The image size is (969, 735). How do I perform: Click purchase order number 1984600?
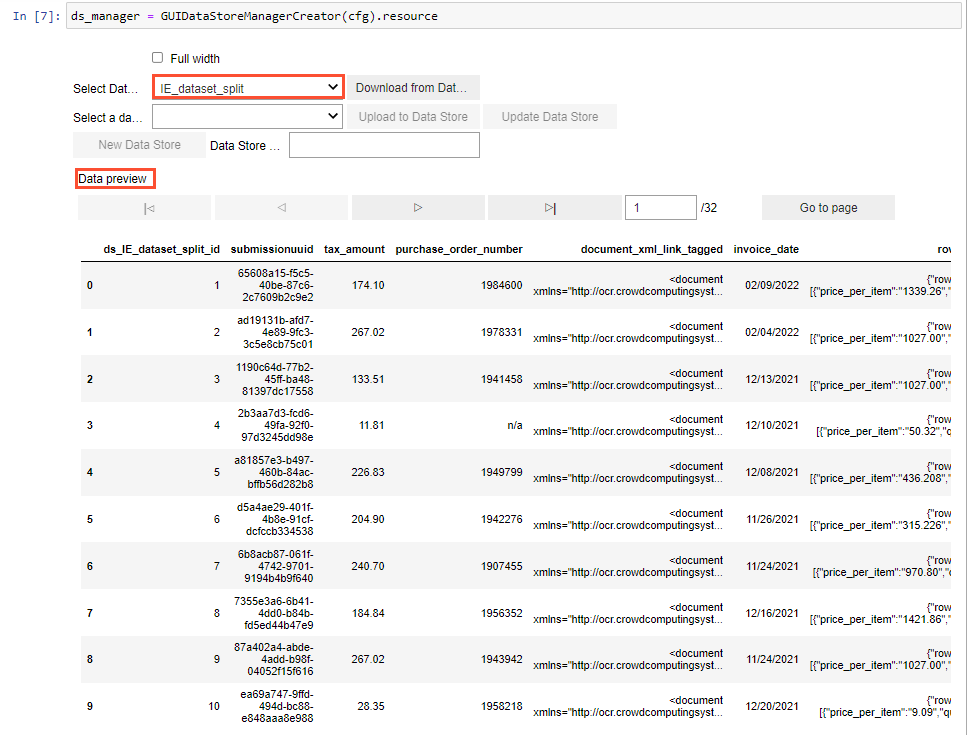pos(501,285)
